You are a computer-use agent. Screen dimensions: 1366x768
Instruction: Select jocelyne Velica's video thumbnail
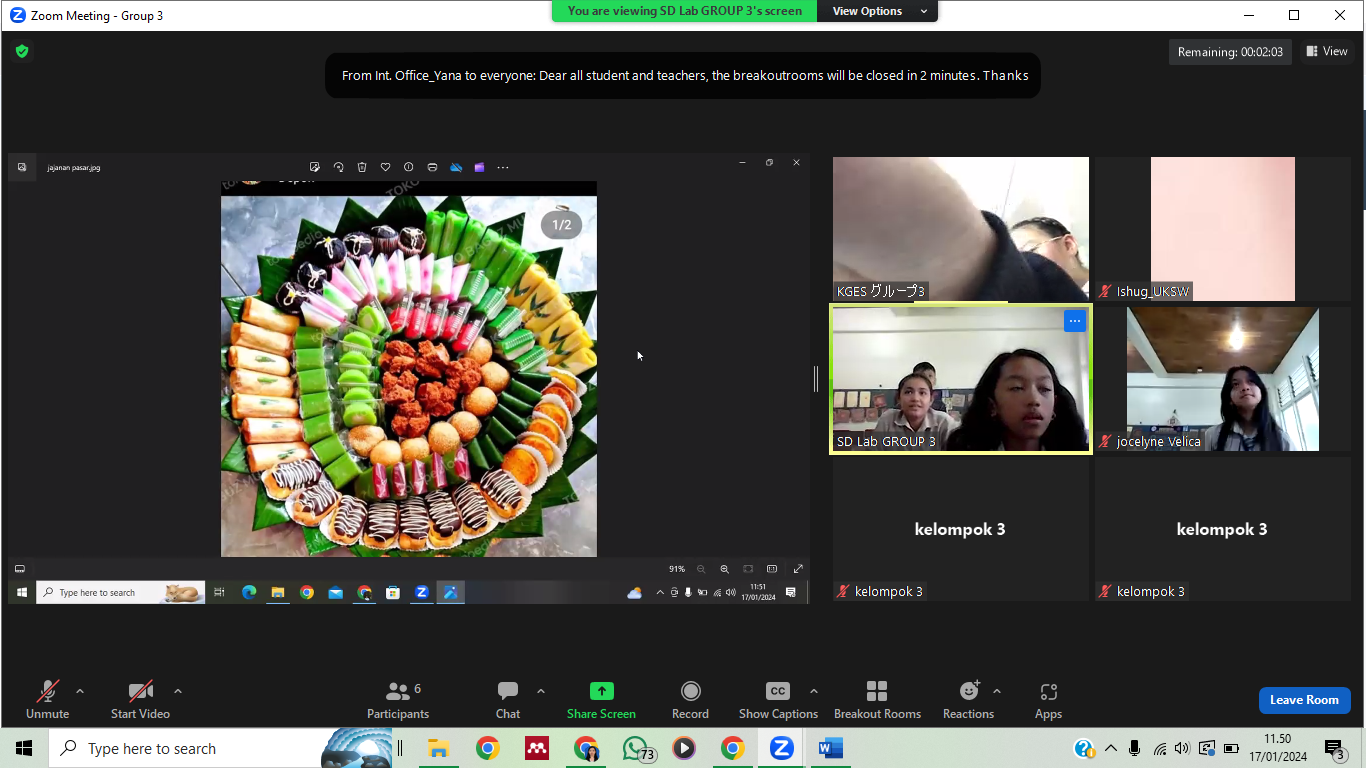coord(1222,380)
